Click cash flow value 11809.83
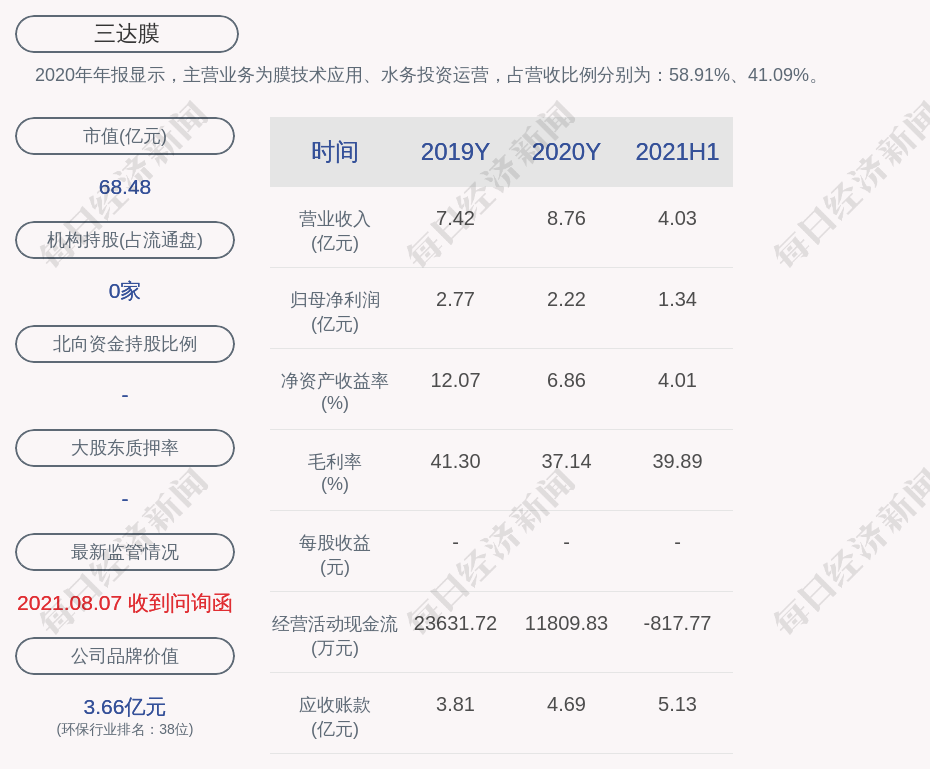Viewport: 930px width, 769px height. 566,623
